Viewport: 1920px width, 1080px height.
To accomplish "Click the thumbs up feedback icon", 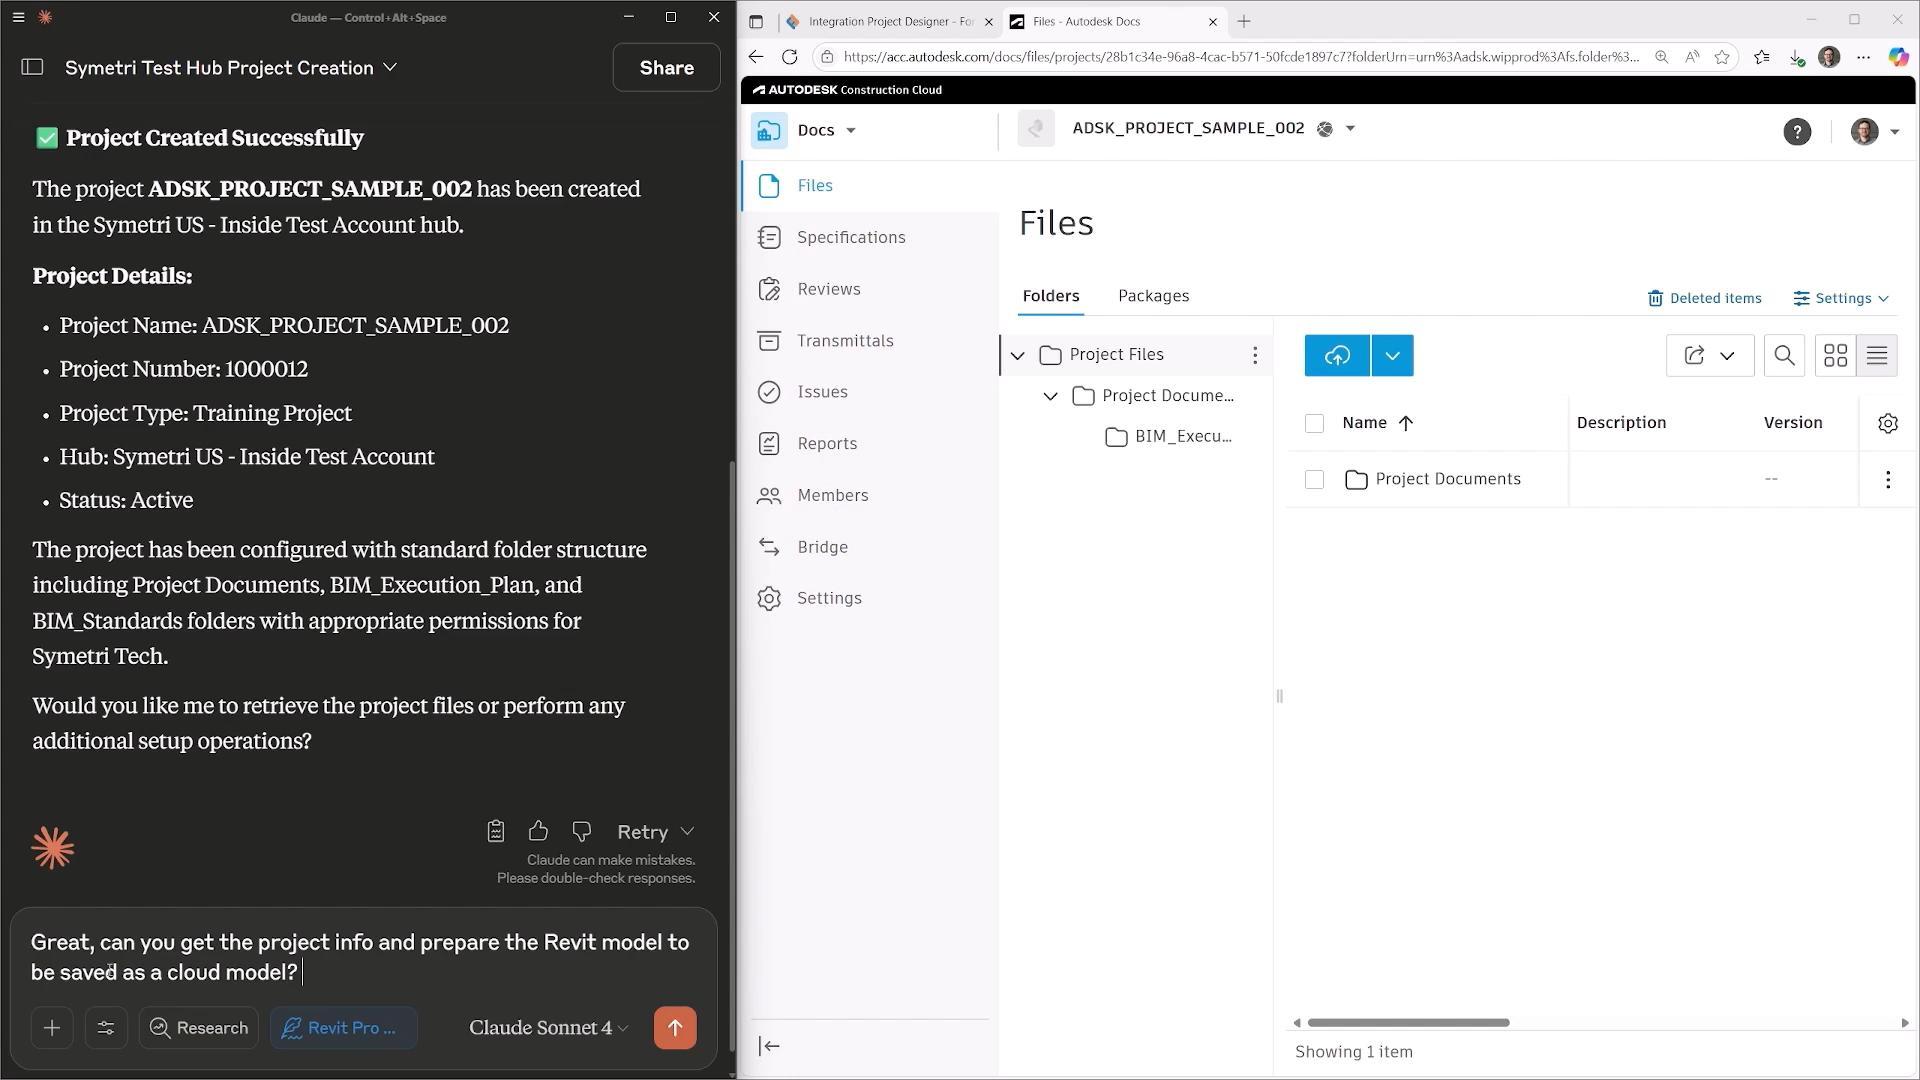I will [538, 831].
